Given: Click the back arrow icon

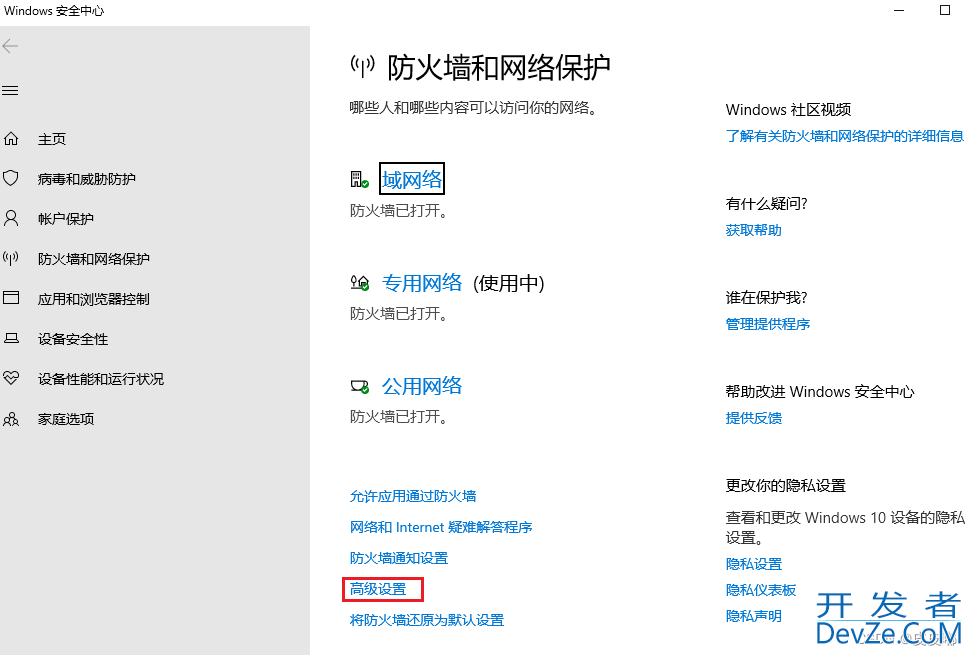Looking at the screenshot, I should pos(11,46).
